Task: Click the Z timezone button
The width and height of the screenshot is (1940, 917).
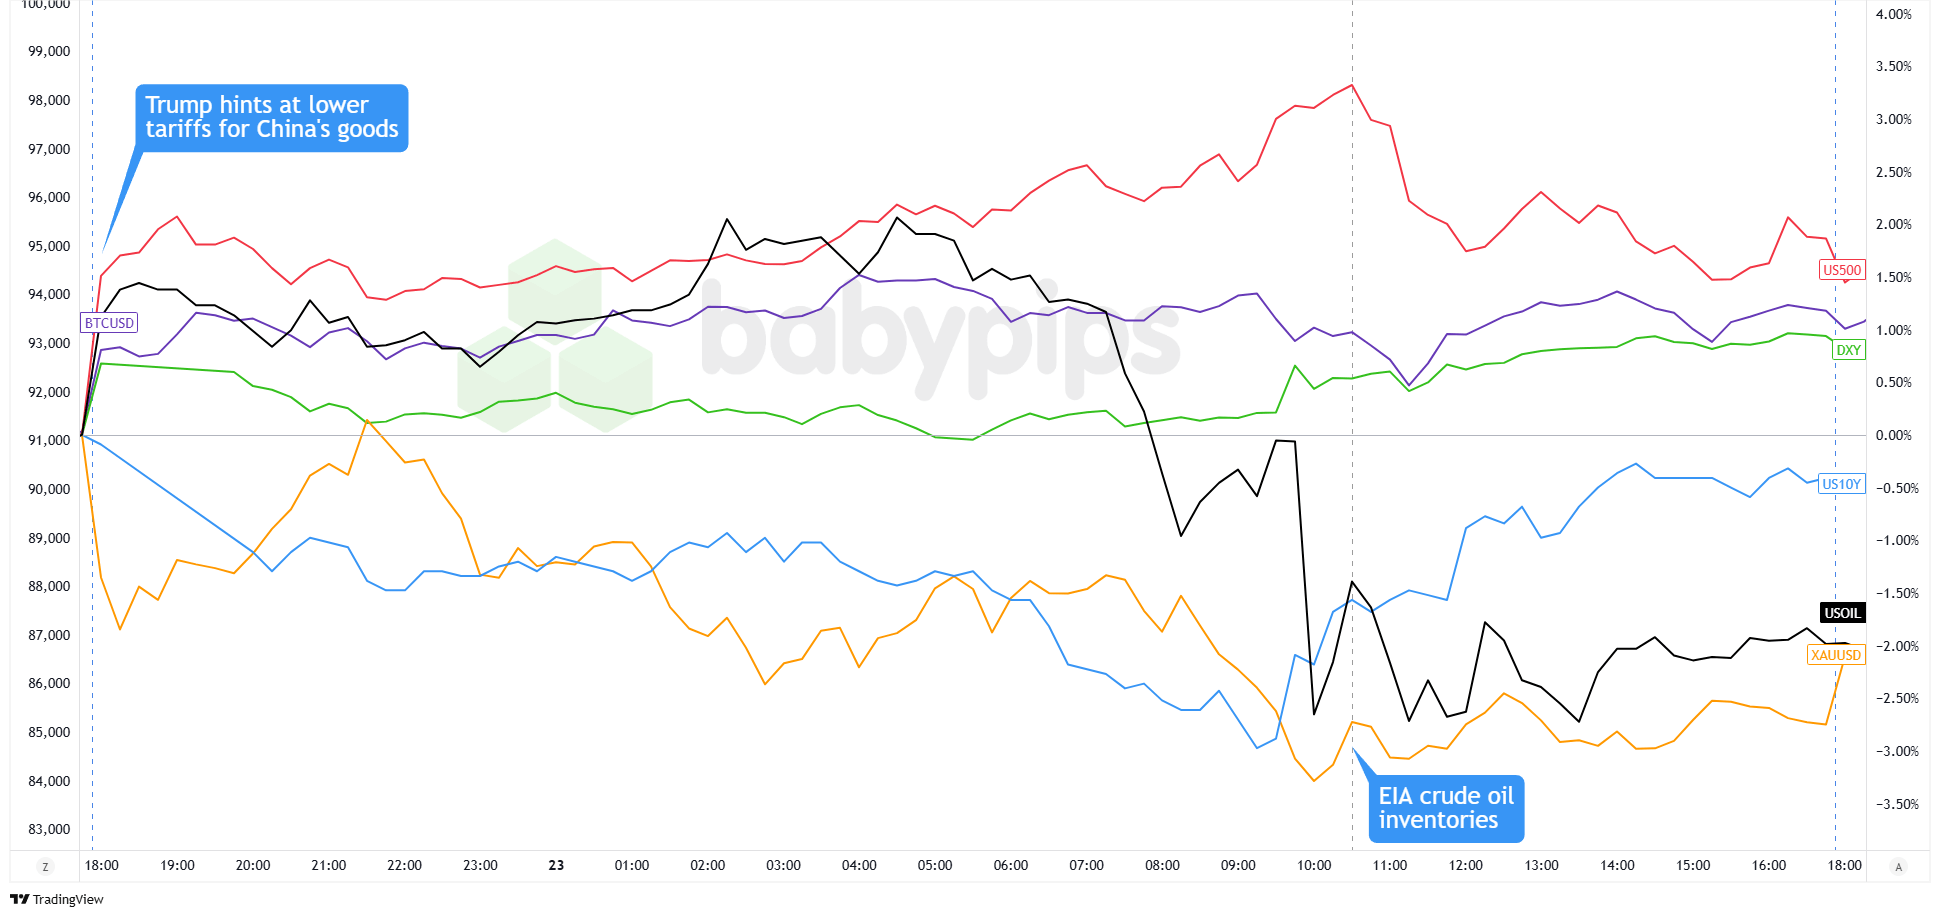Action: (44, 866)
